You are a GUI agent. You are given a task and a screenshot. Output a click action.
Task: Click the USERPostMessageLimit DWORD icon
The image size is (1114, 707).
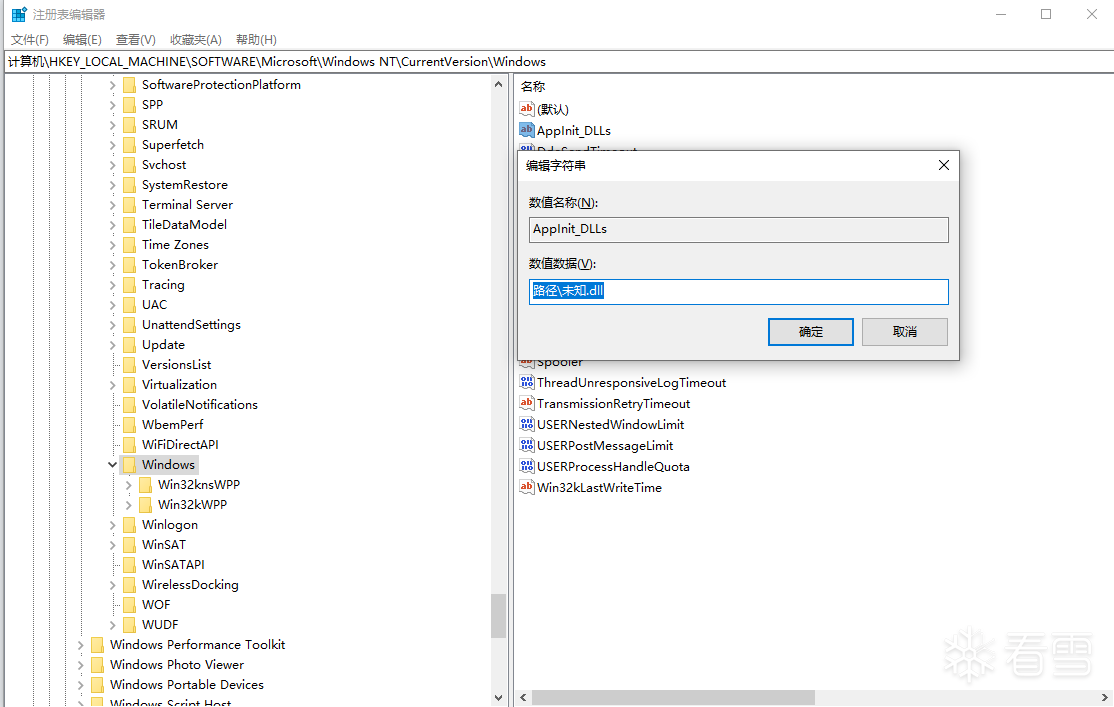click(526, 446)
